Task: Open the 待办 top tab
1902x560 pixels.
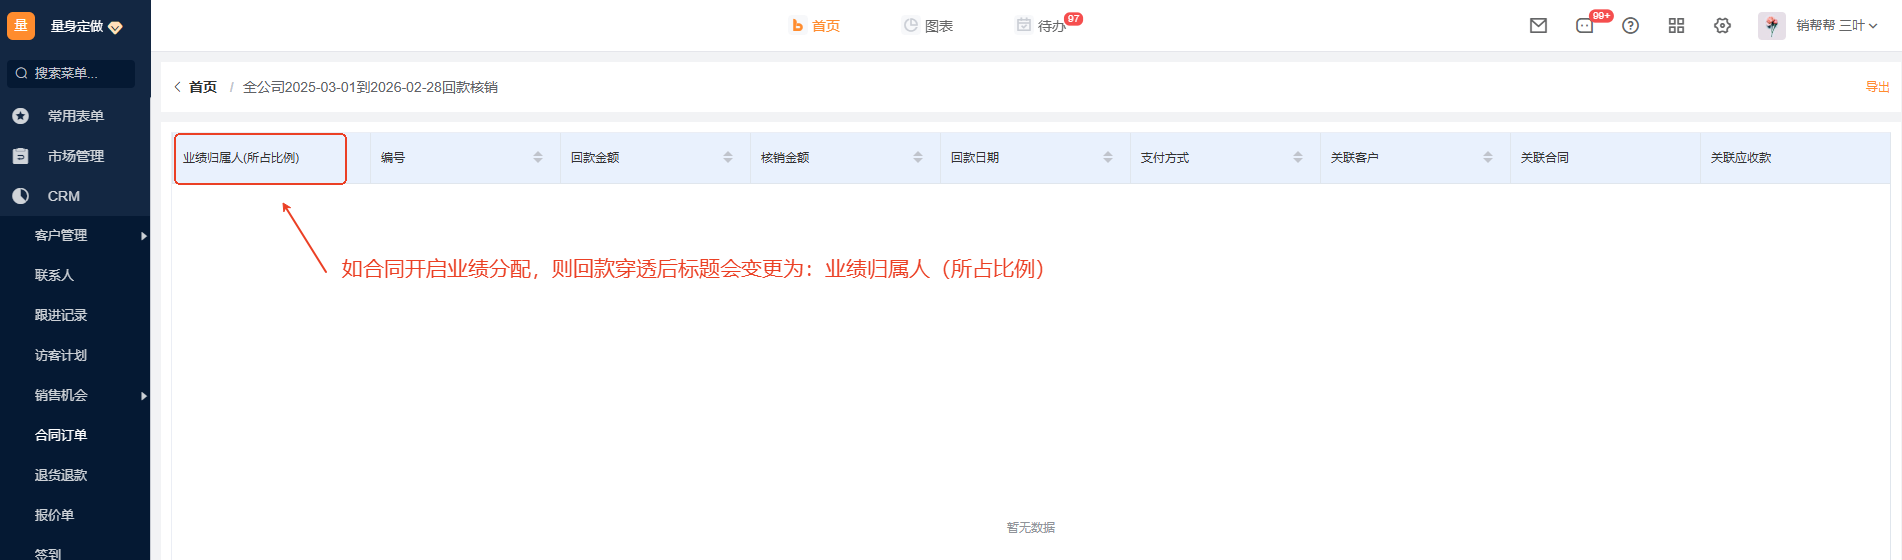Action: click(x=1043, y=26)
